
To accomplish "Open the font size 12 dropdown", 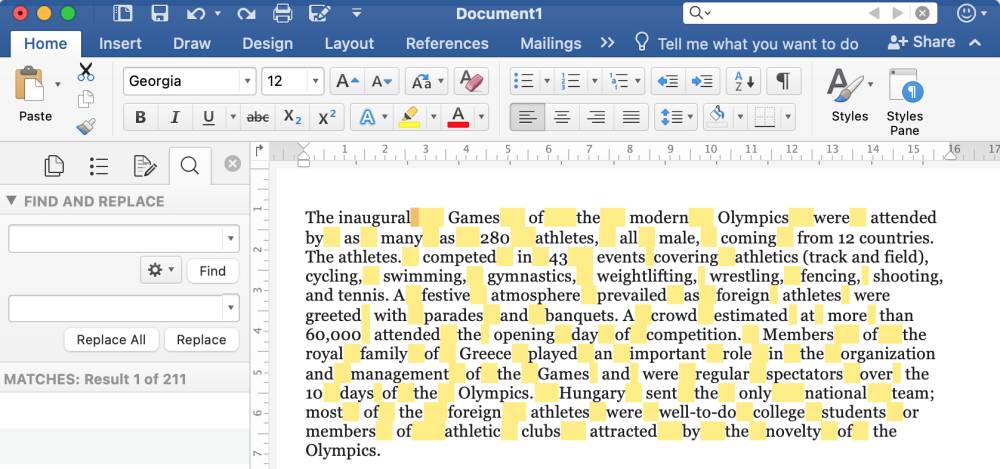I will tap(315, 81).
